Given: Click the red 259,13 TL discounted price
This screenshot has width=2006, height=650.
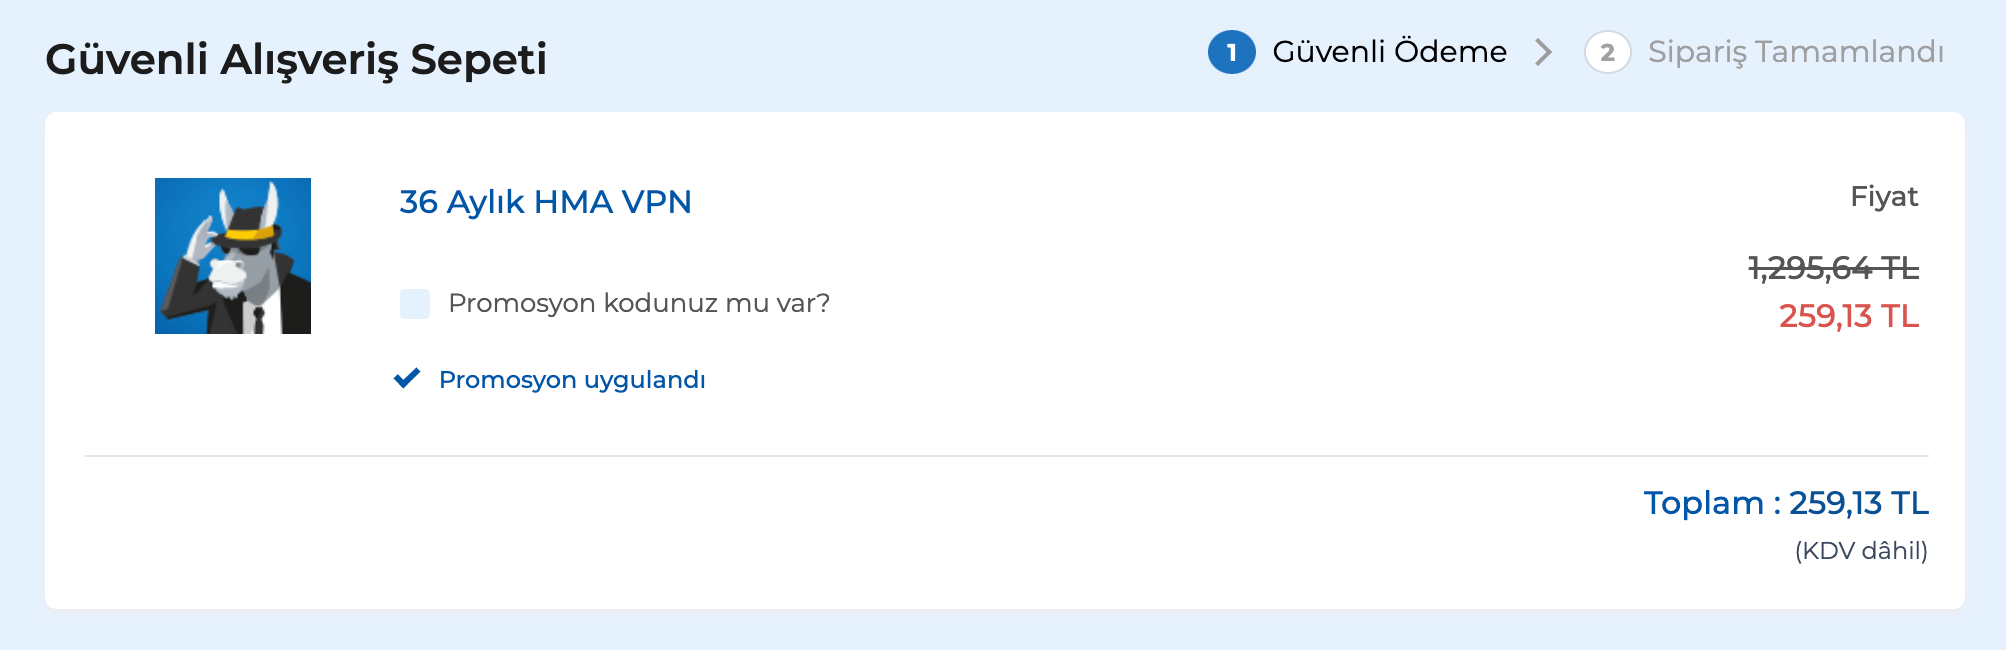Looking at the screenshot, I should pos(1848,316).
